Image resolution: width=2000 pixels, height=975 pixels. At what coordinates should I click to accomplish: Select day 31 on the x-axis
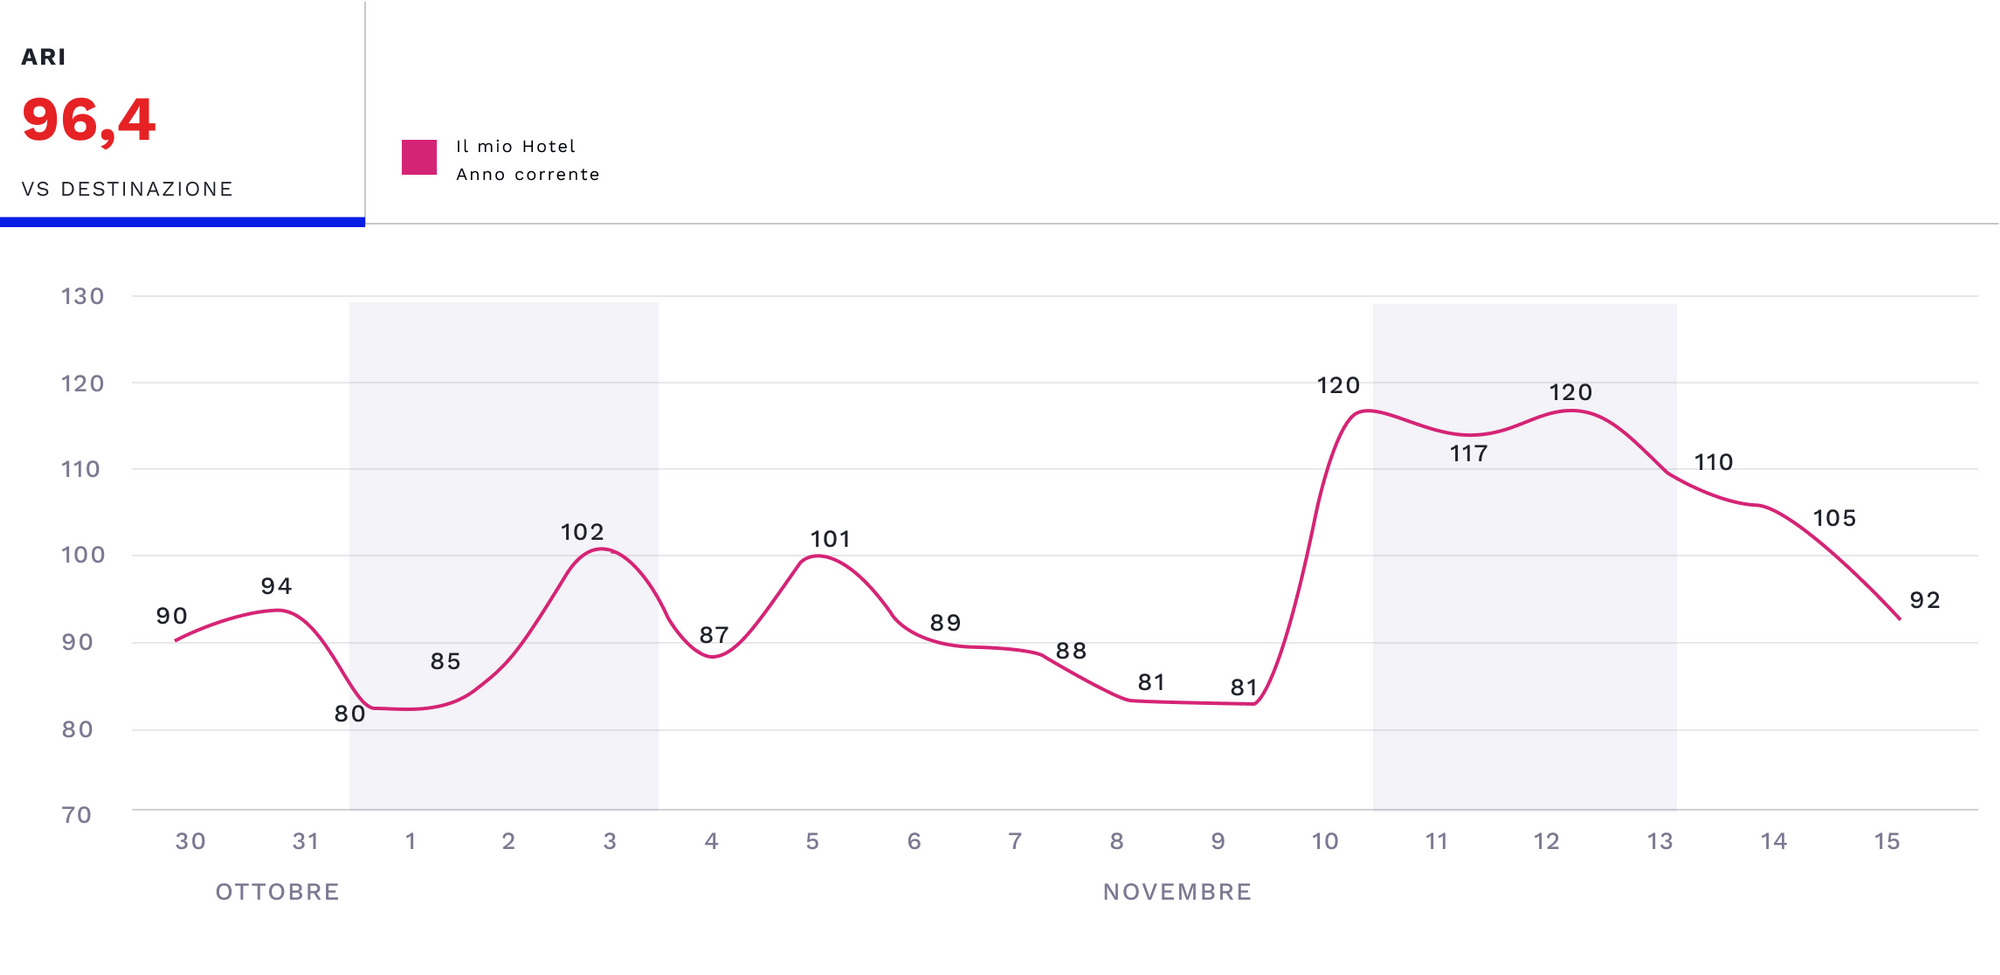point(305,842)
